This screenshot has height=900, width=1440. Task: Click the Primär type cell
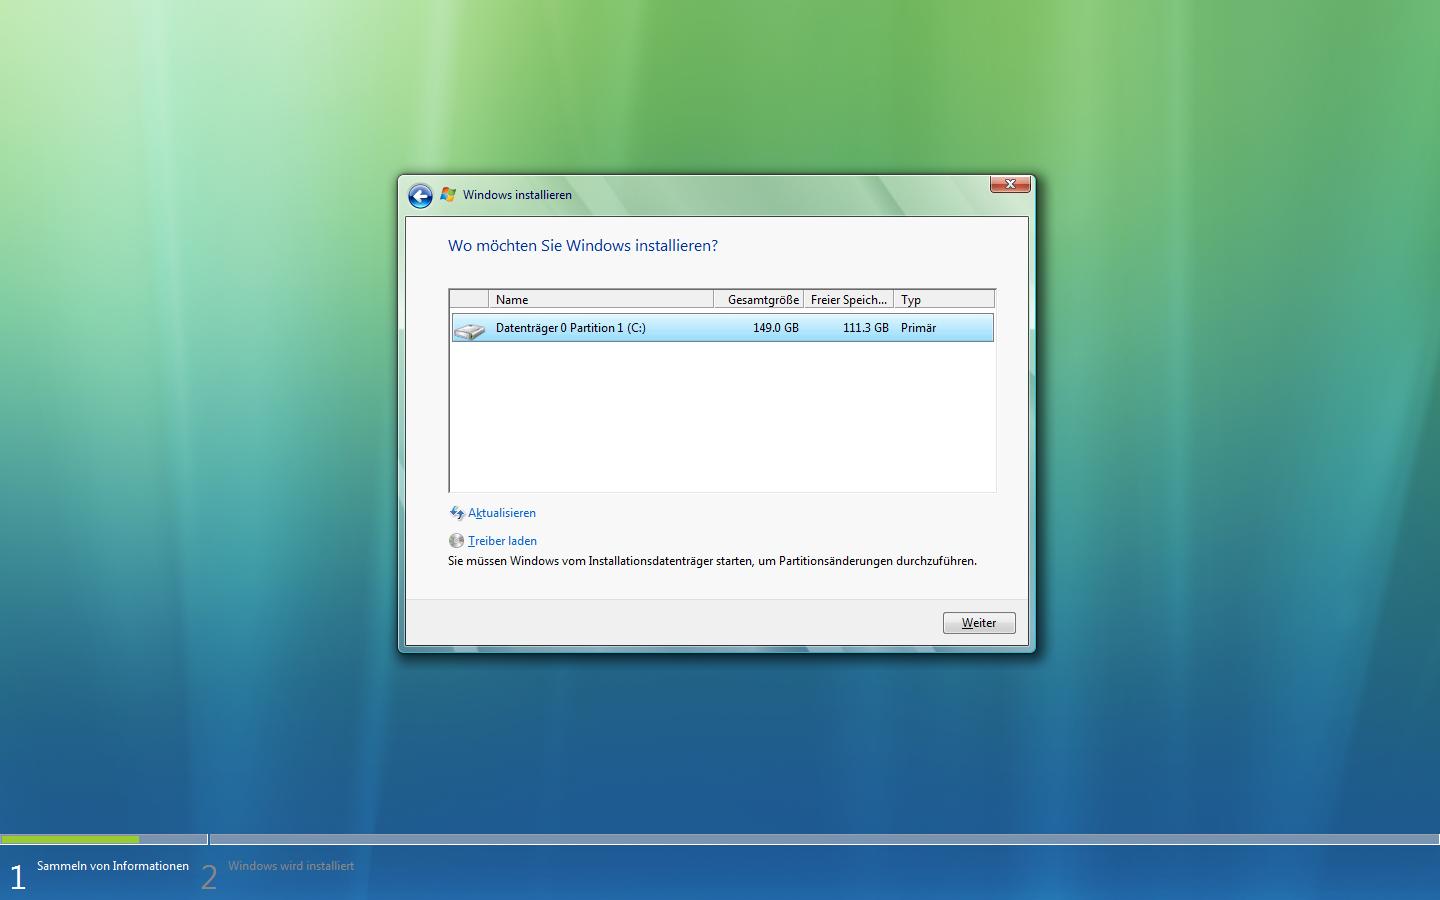(918, 328)
